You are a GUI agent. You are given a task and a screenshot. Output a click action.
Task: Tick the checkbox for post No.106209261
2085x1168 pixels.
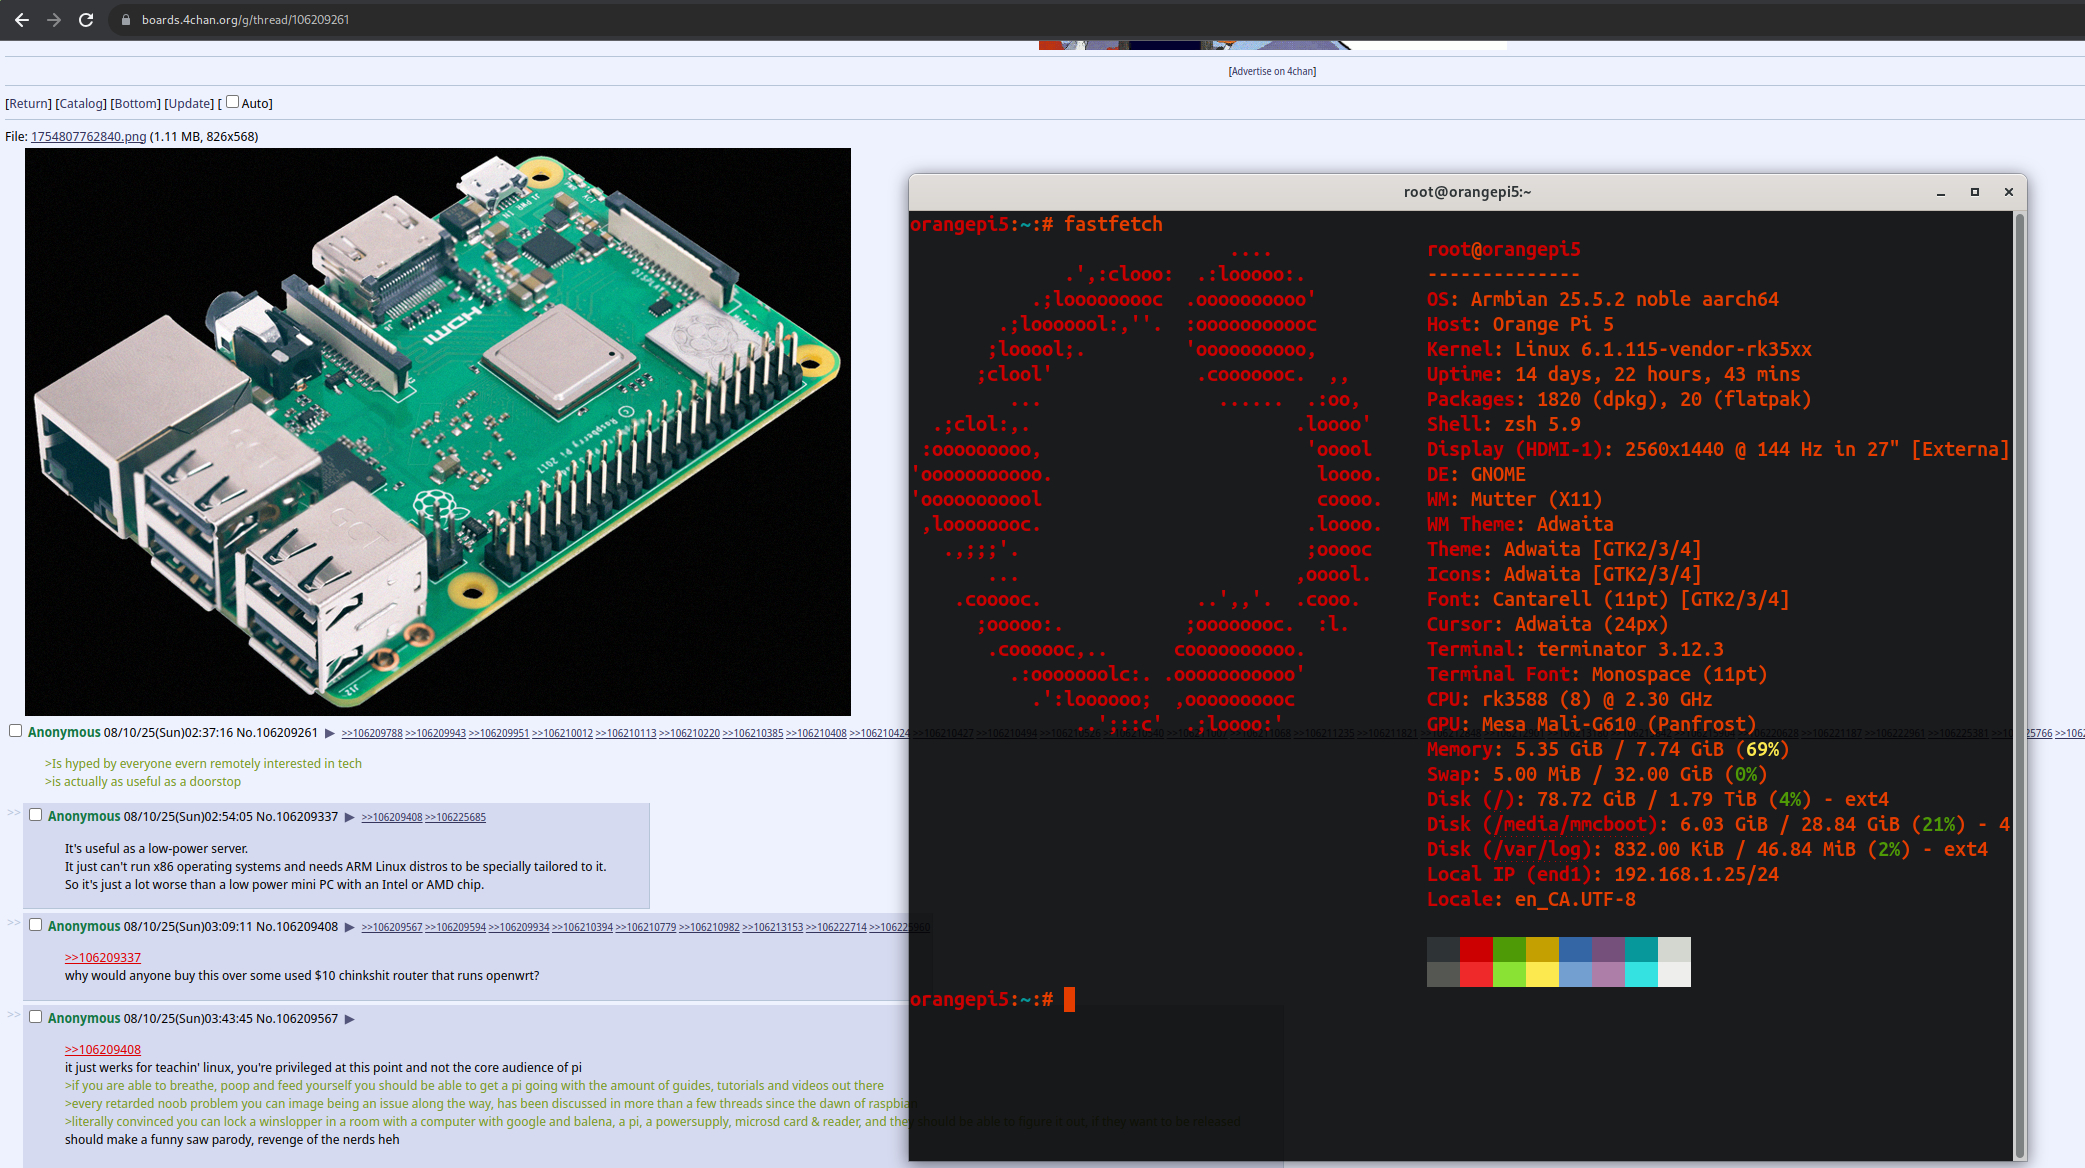[15, 731]
